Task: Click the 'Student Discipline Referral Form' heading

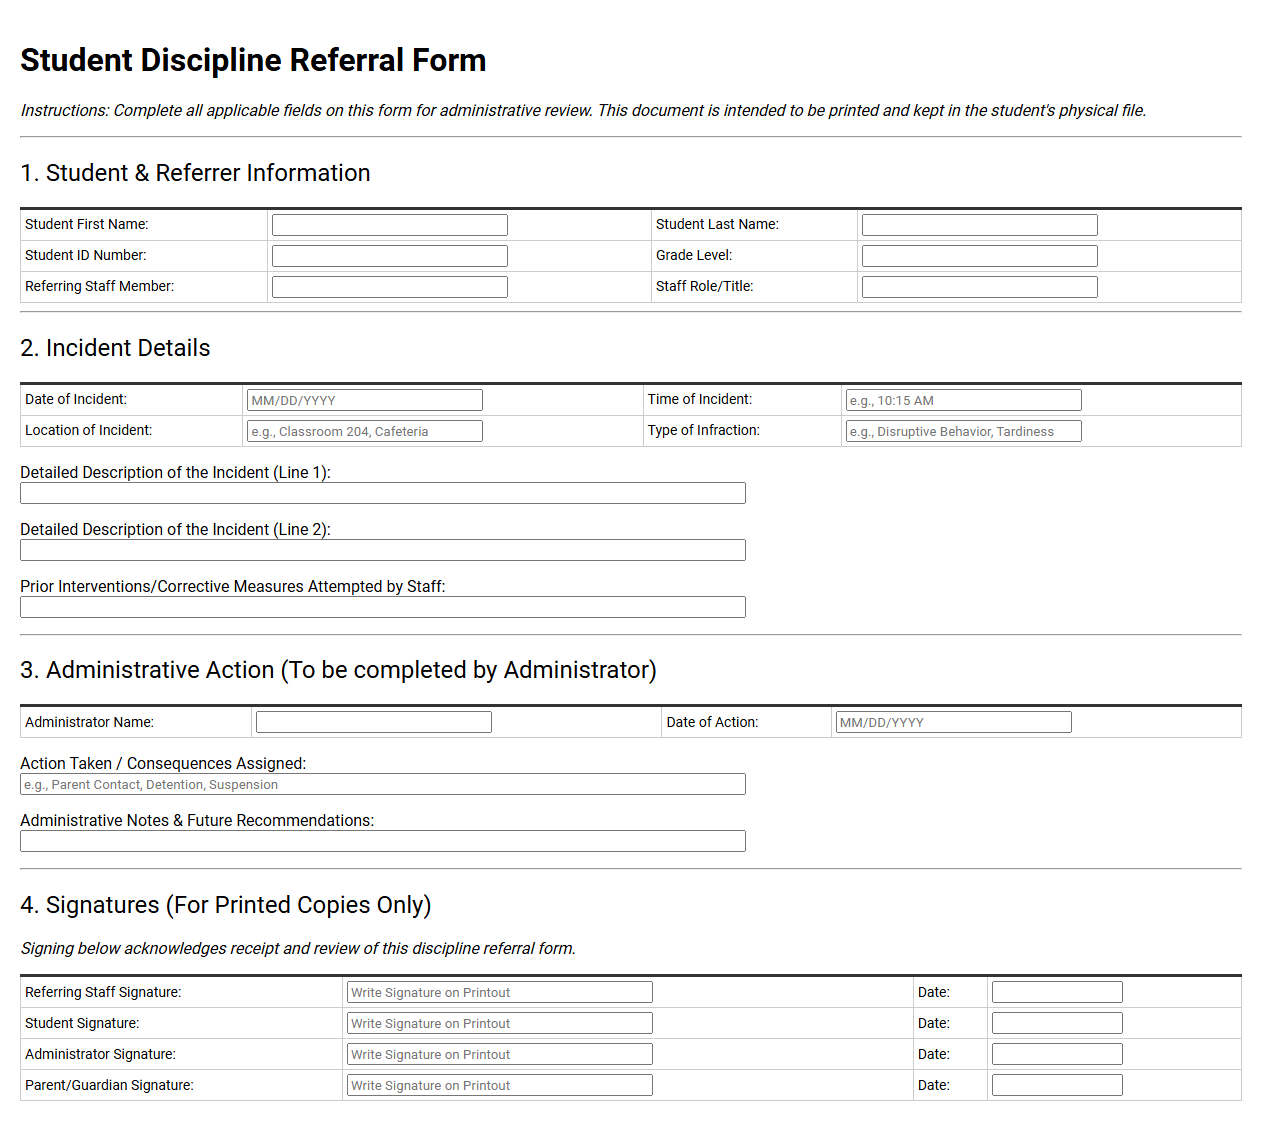Action: (253, 60)
